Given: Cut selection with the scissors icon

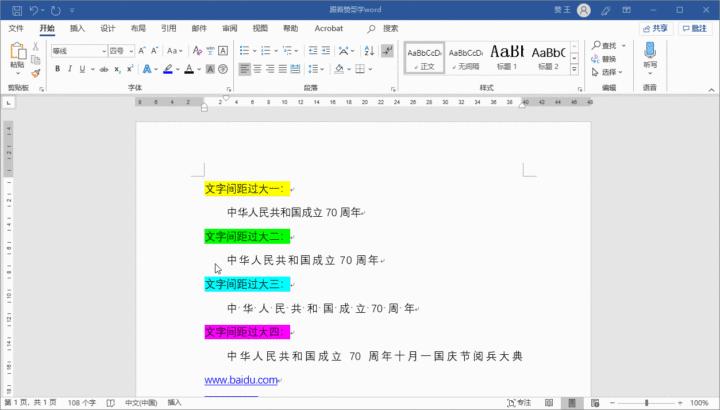Looking at the screenshot, I should point(35,47).
